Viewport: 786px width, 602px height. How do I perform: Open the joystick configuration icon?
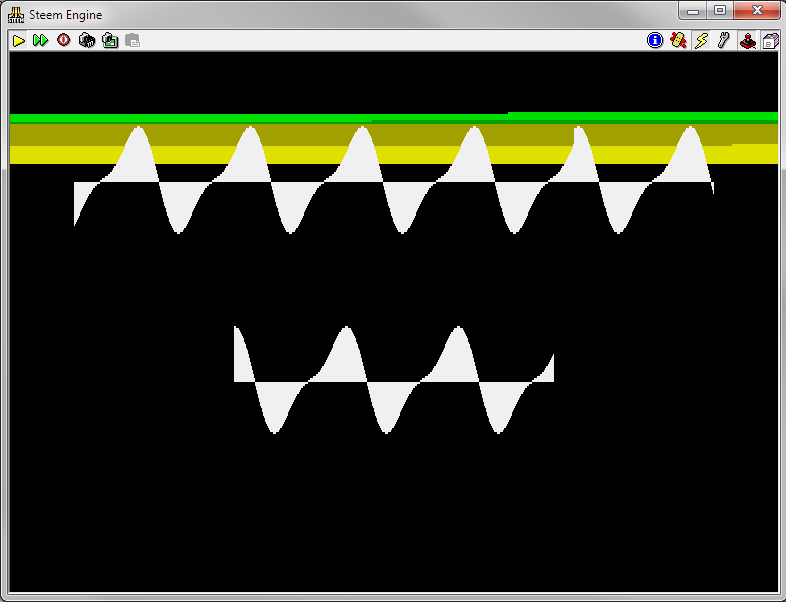pos(747,40)
